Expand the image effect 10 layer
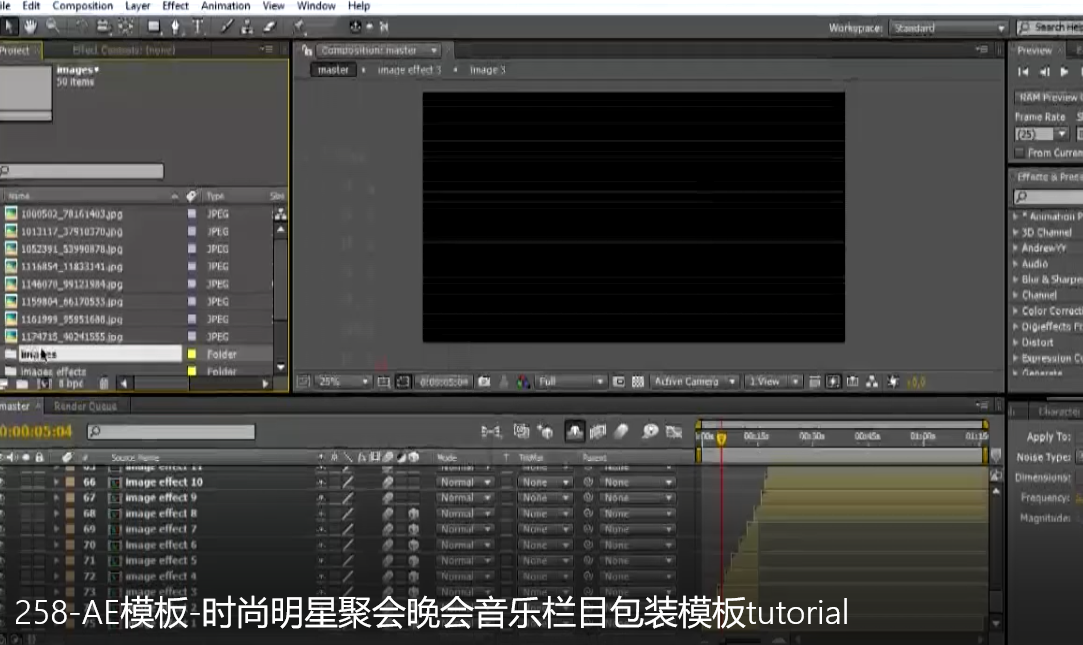Image resolution: width=1083 pixels, height=645 pixels. [x=56, y=482]
